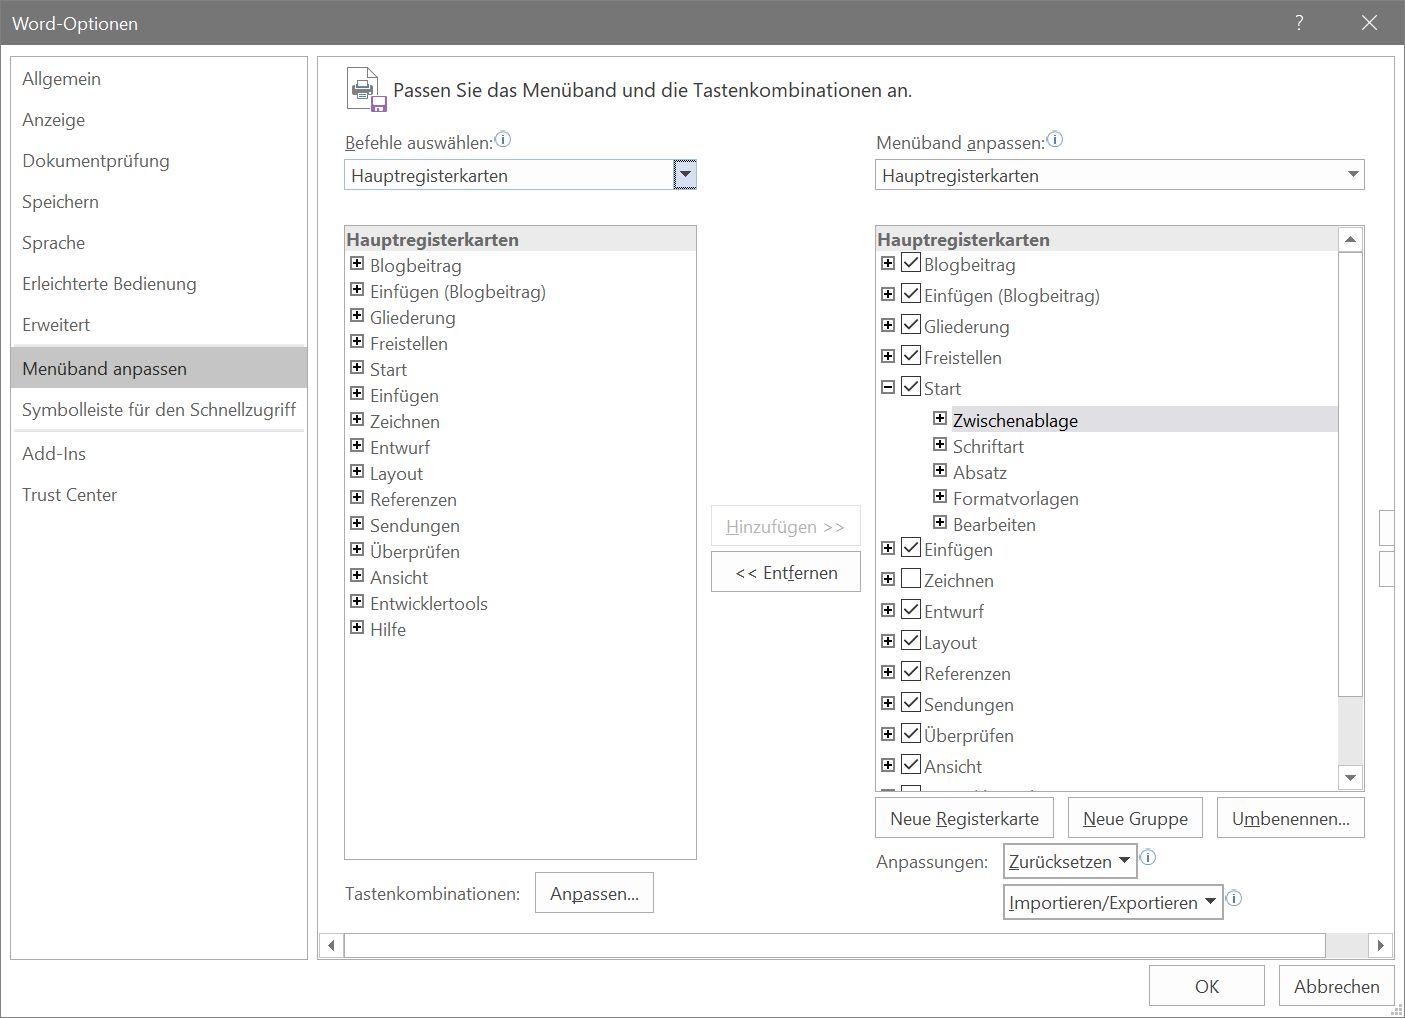Click horizontal scrollbar left arrow
Viewport: 1405px width, 1018px height.
point(331,945)
